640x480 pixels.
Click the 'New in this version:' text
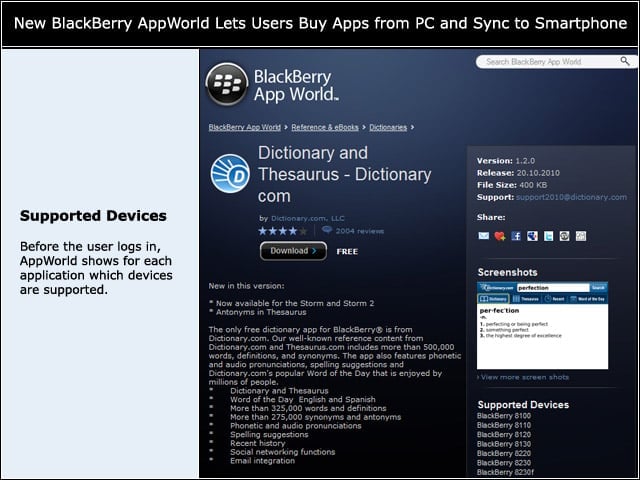coord(247,286)
